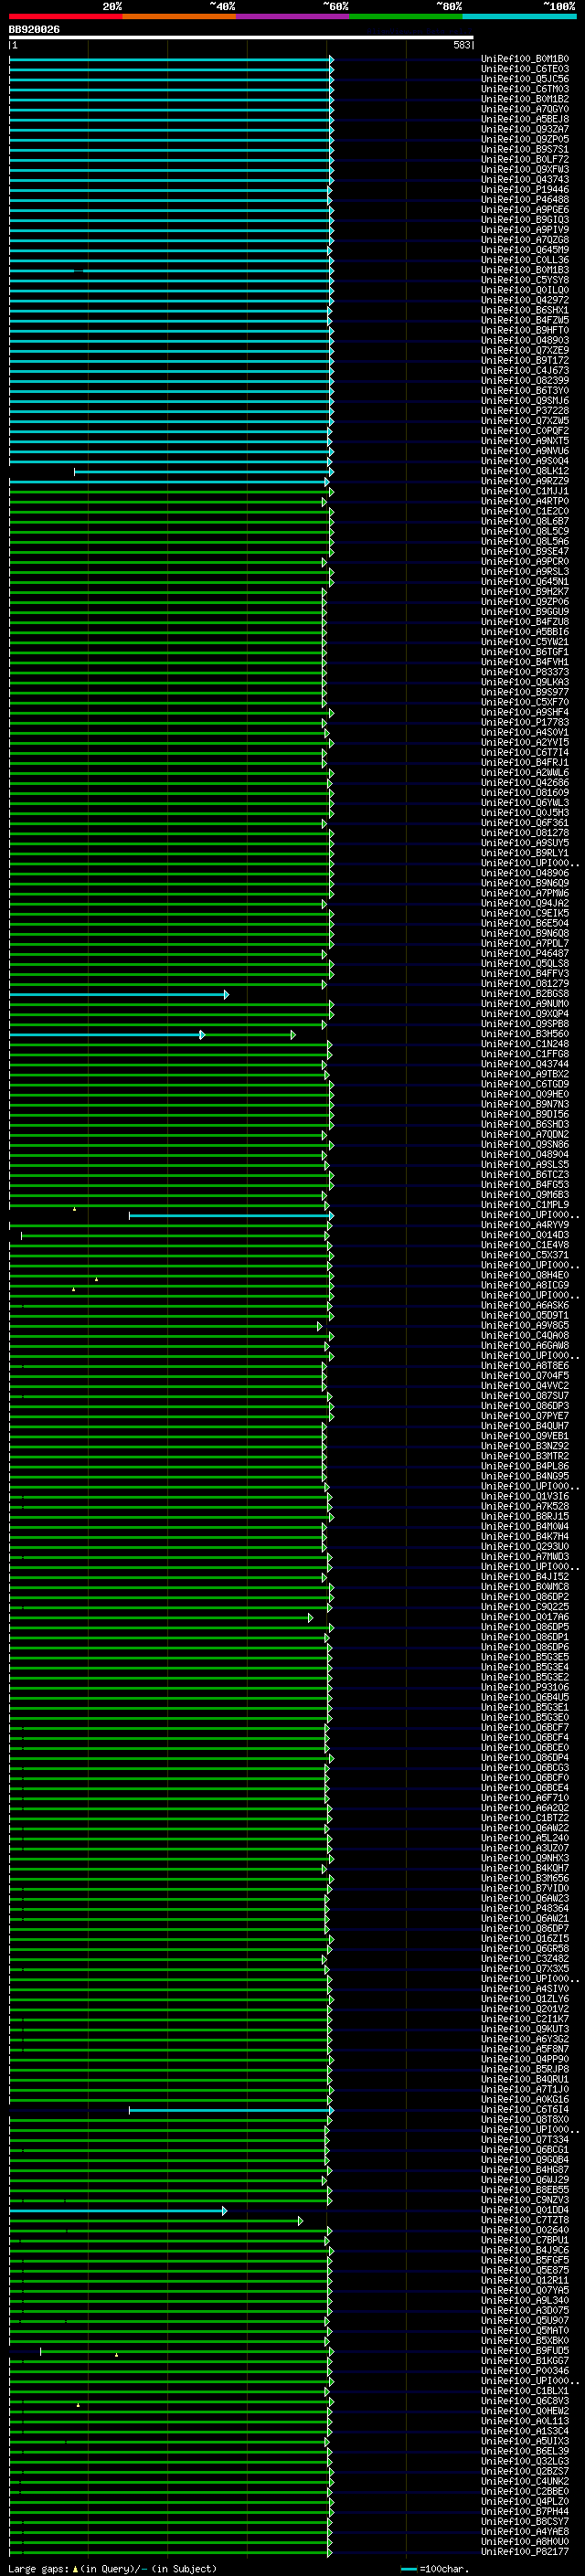Image resolution: width=585 pixels, height=2576 pixels.
Task: Select hit label UniRef100_P19446
Action: pyautogui.click(x=525, y=190)
